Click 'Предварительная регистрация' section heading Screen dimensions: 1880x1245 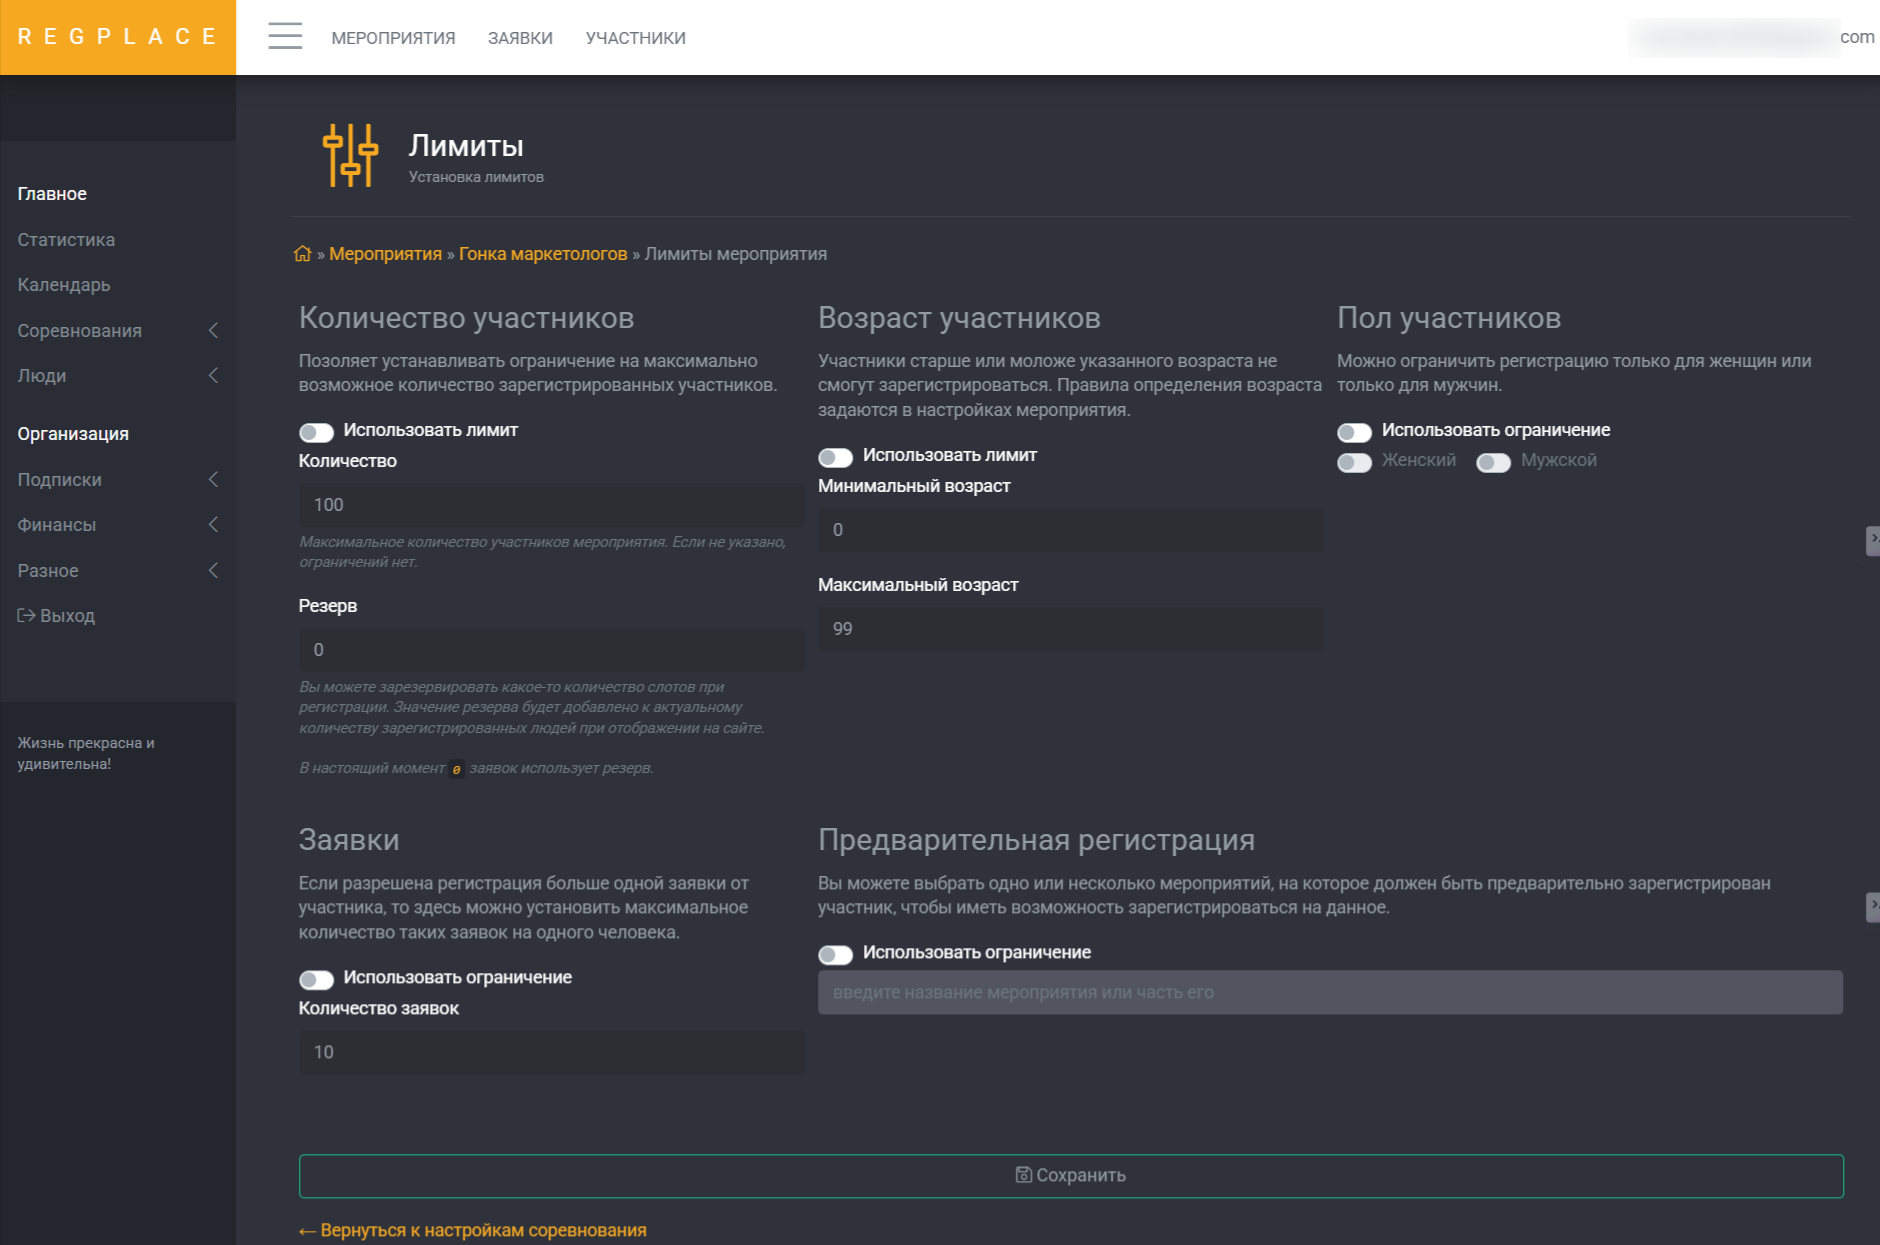coord(1036,840)
